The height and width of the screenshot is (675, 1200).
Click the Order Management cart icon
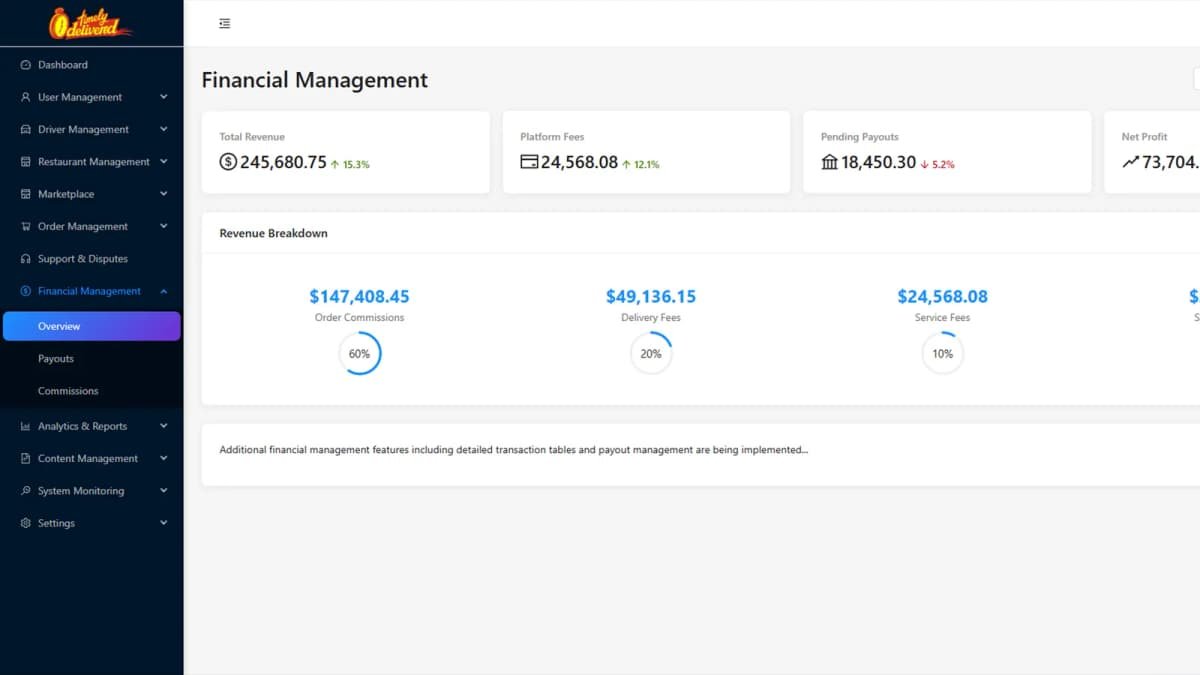tap(26, 227)
